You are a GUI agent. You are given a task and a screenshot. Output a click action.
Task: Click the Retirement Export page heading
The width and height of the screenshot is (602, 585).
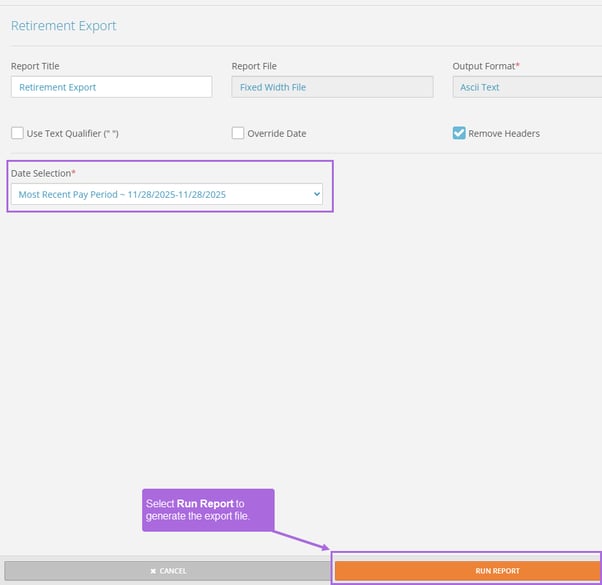click(63, 26)
